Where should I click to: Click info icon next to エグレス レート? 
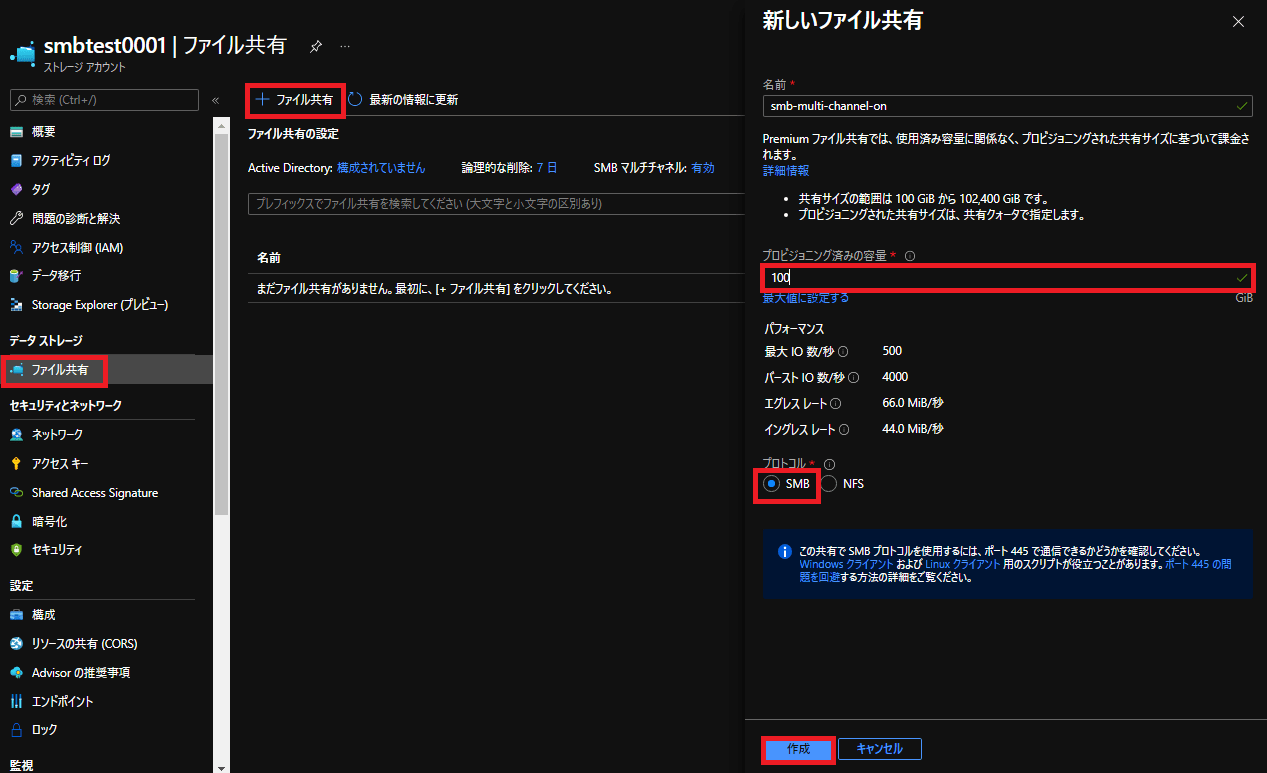835,403
